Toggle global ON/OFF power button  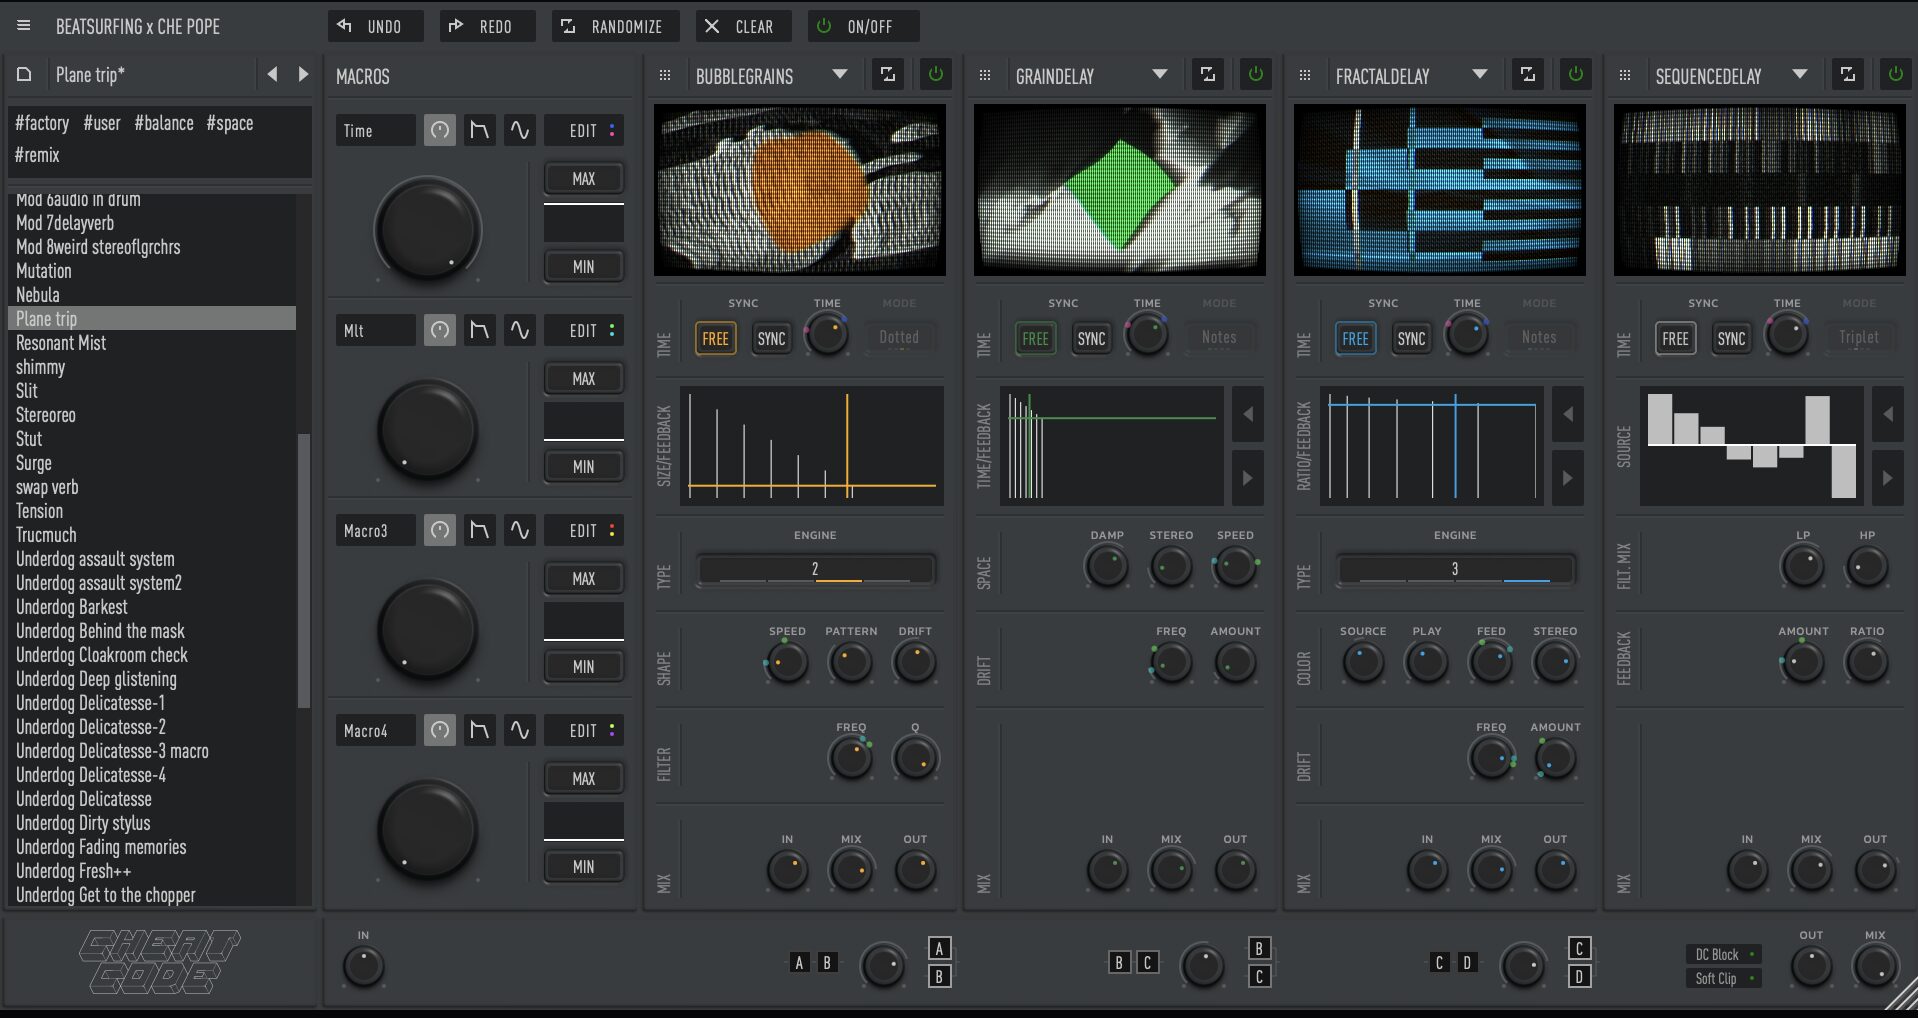tap(864, 26)
